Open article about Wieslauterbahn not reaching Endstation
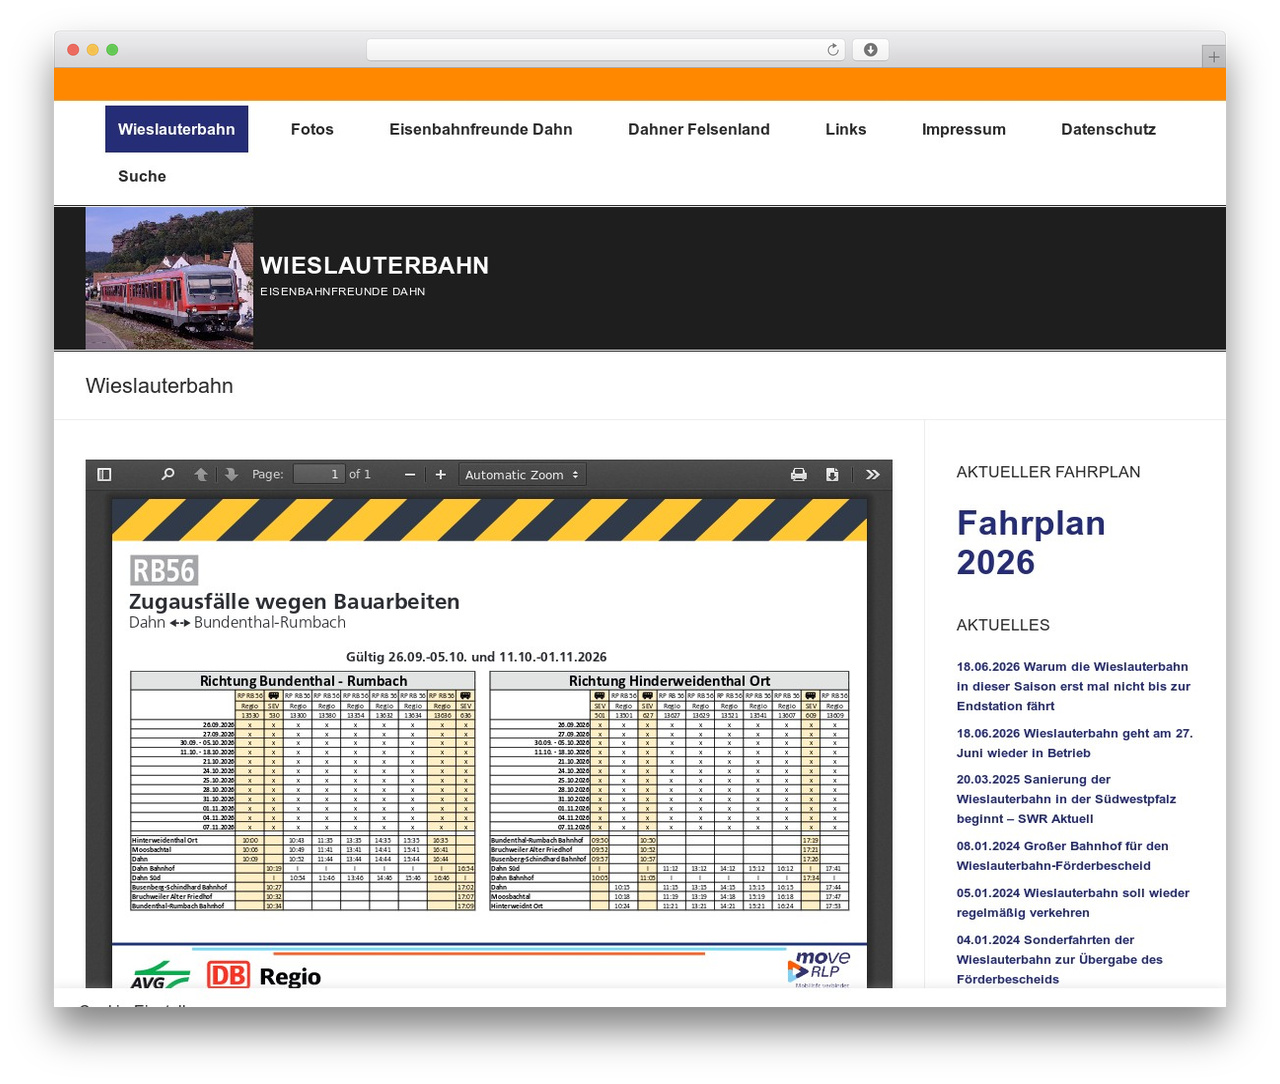This screenshot has width=1280, height=1084. point(1073,686)
